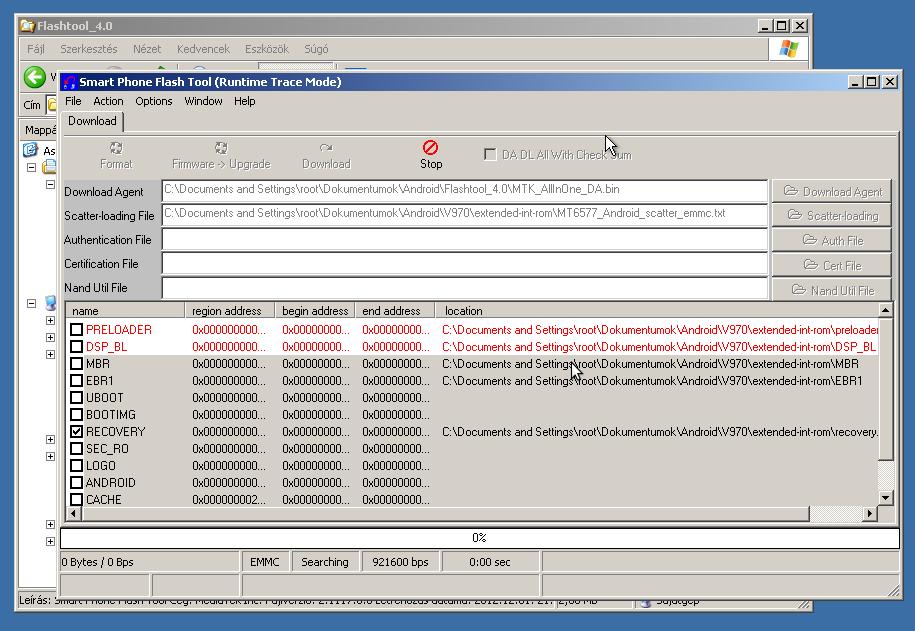
Task: Click the Flashtool_4.0 folder icon in the title bar
Action: click(x=27, y=26)
